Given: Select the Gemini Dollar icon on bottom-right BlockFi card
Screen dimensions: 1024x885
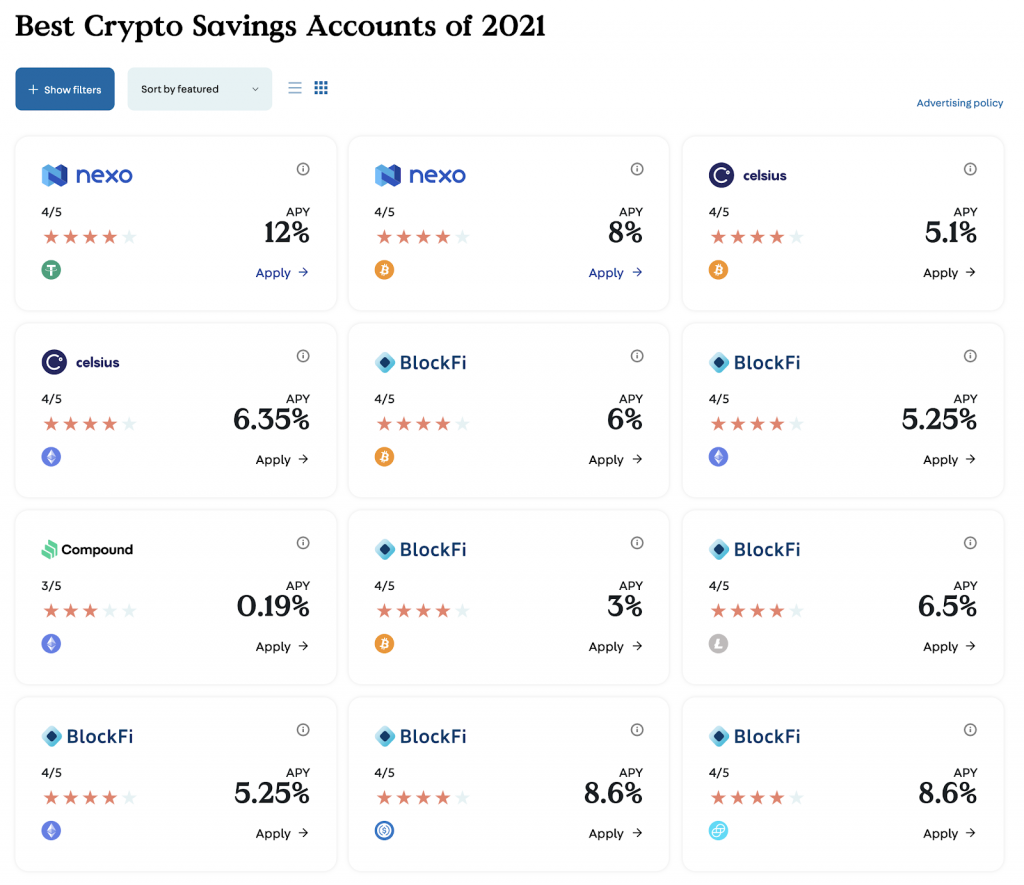Looking at the screenshot, I should click(x=718, y=831).
